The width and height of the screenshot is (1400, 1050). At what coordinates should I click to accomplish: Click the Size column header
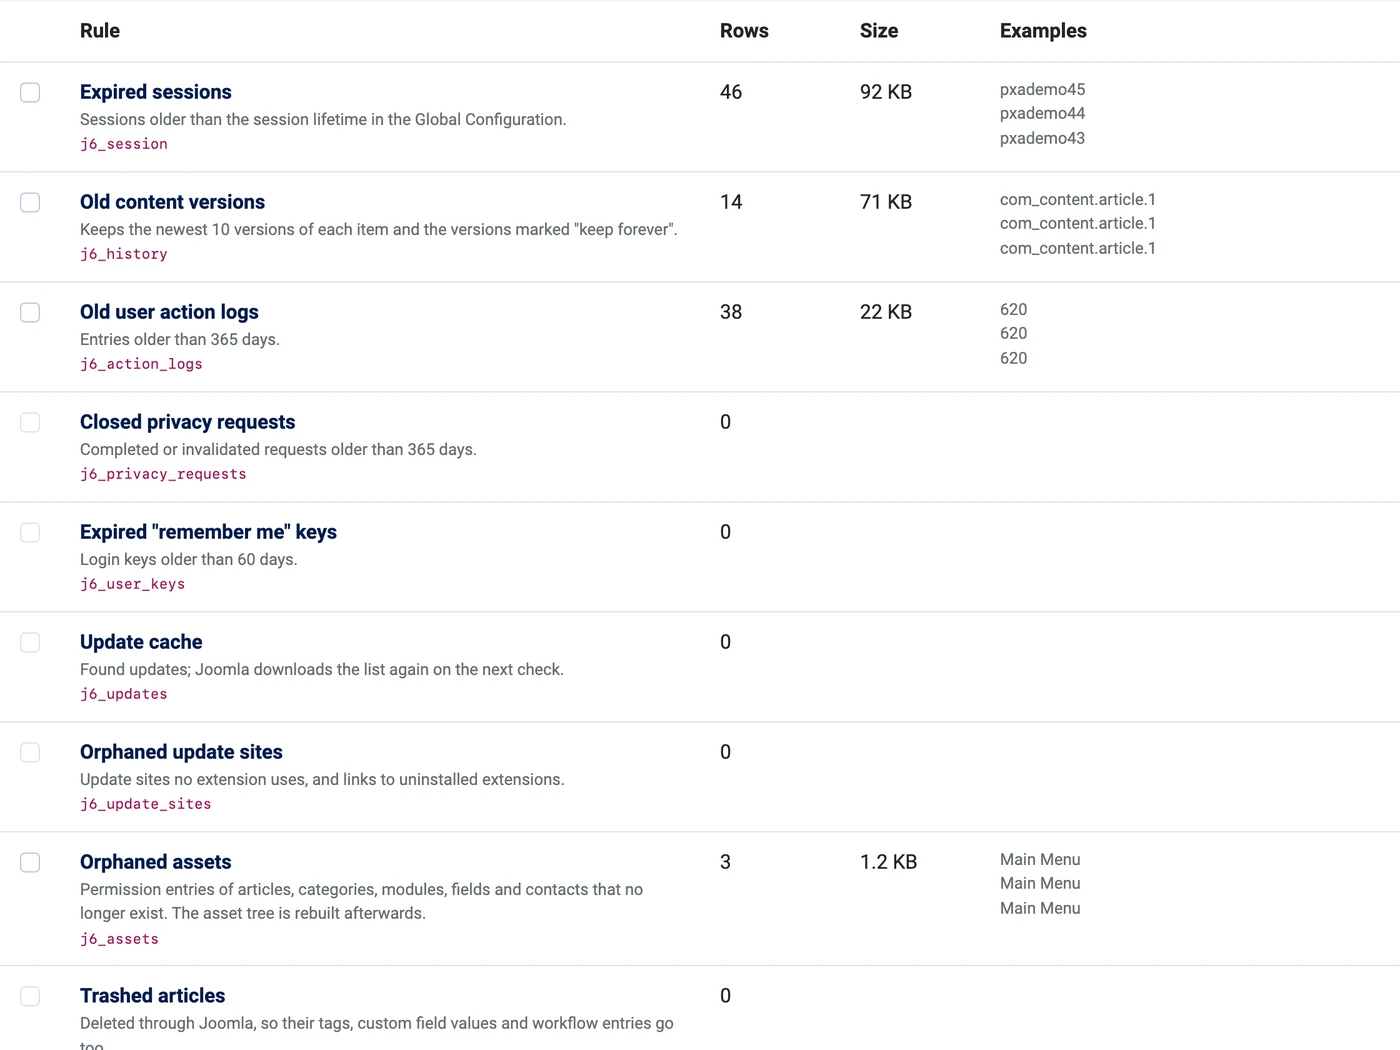(x=879, y=31)
